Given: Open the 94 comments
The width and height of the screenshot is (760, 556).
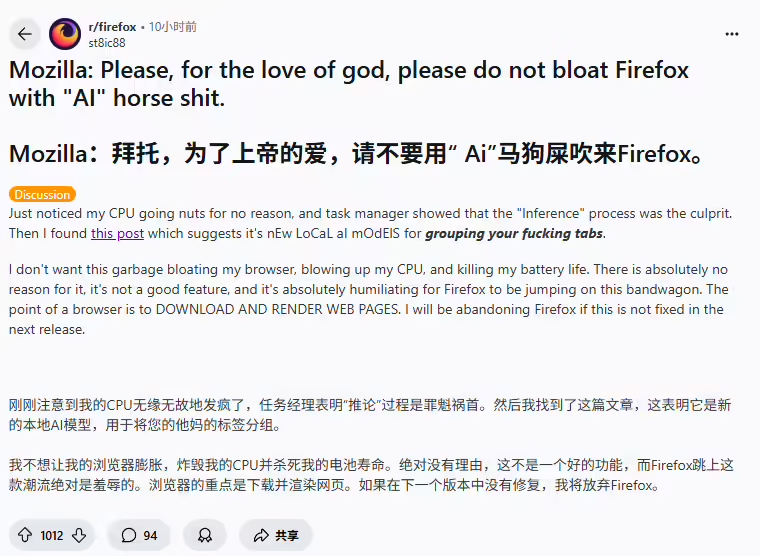Looking at the screenshot, I should click(139, 535).
